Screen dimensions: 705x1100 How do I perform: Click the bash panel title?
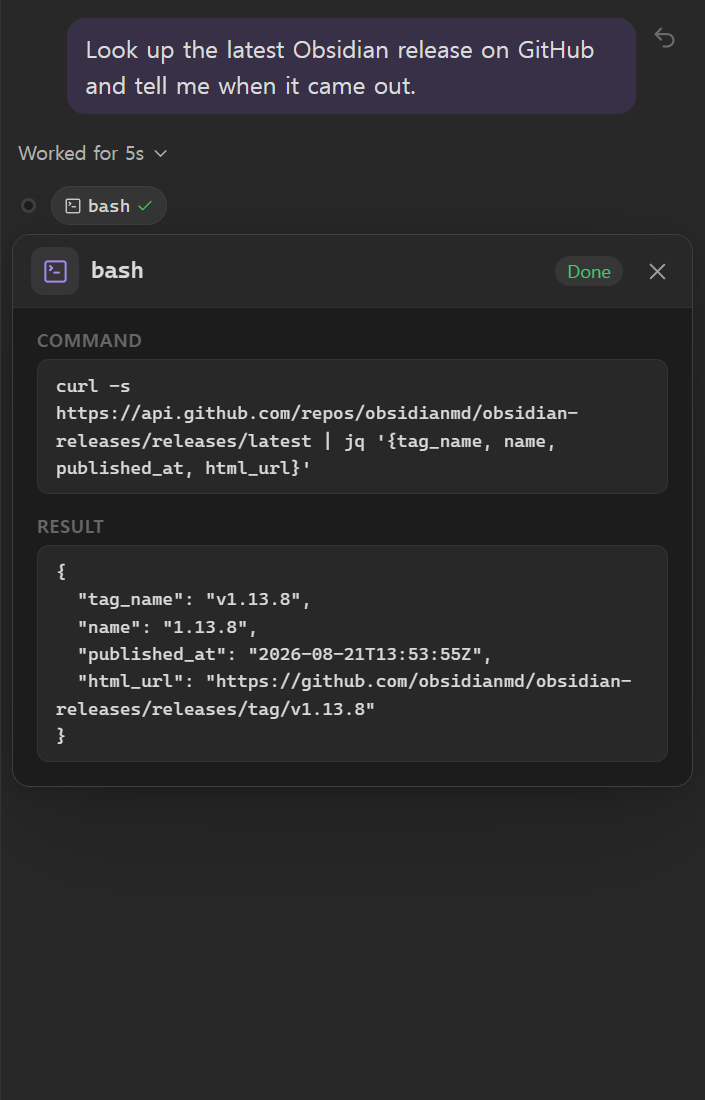pyautogui.click(x=117, y=271)
